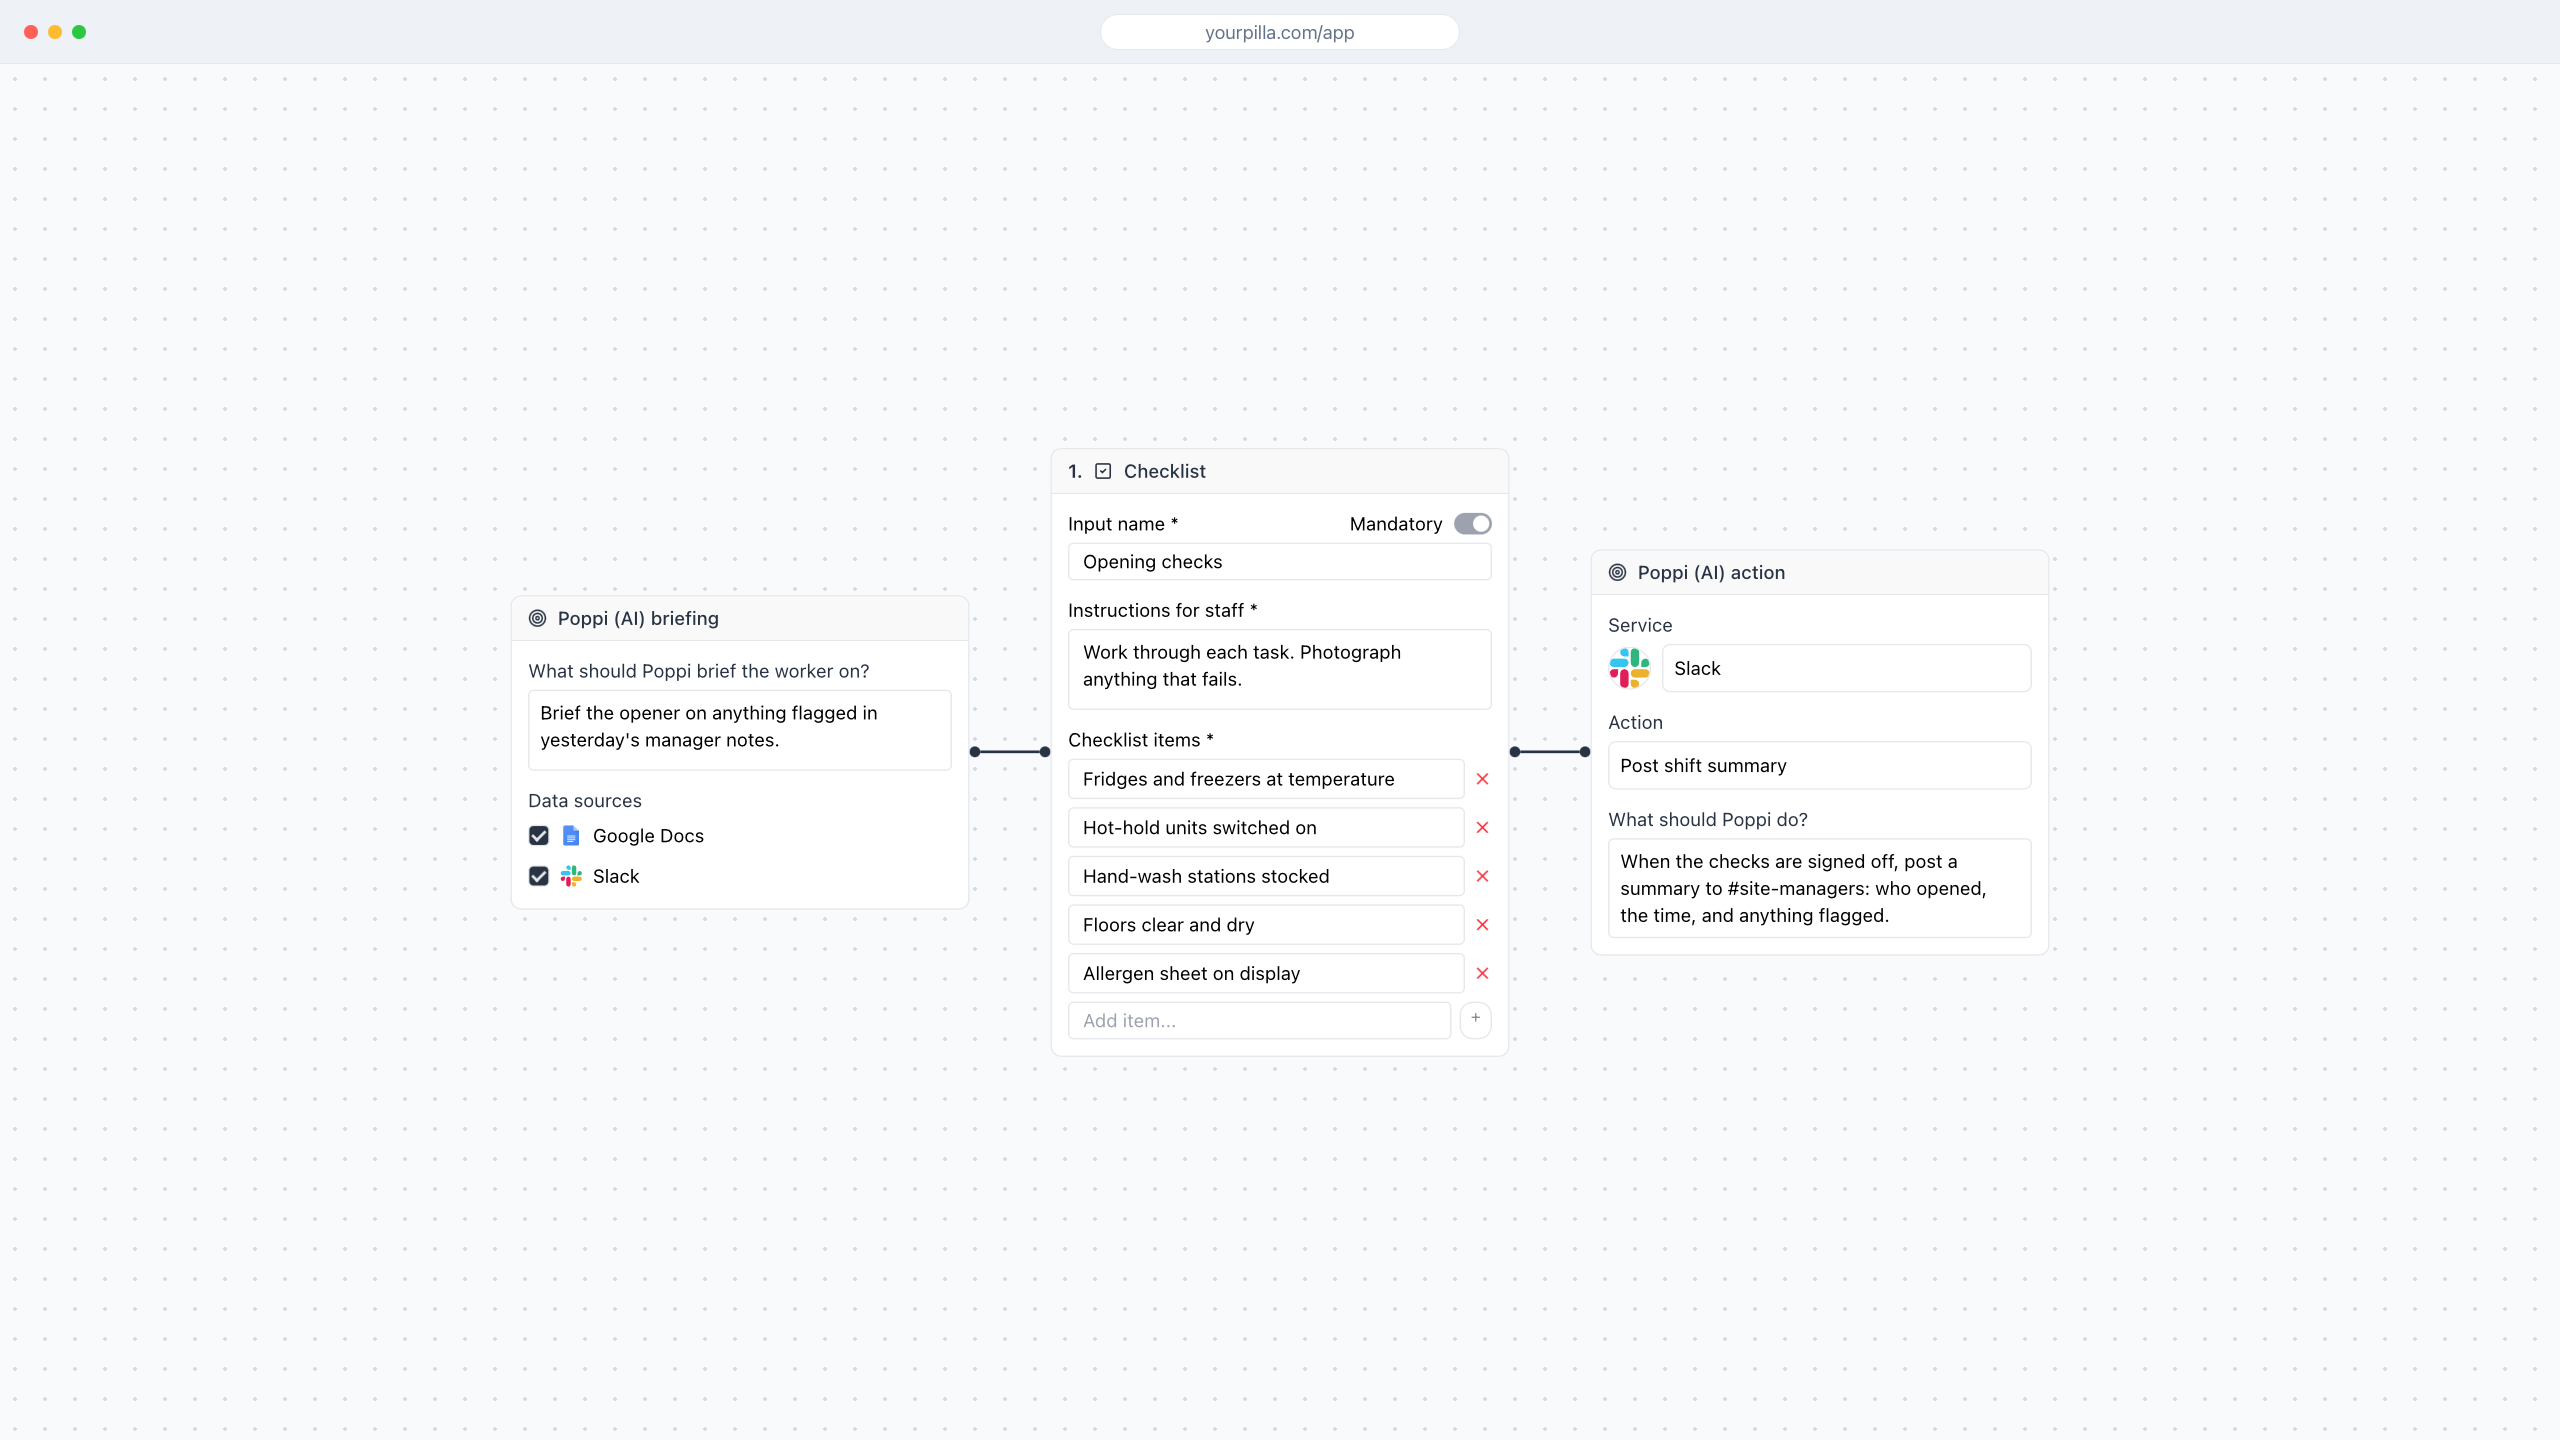This screenshot has height=1440, width=2560.
Task: Edit the 'What should Poppi do?' text box
Action: pyautogui.click(x=1819, y=888)
